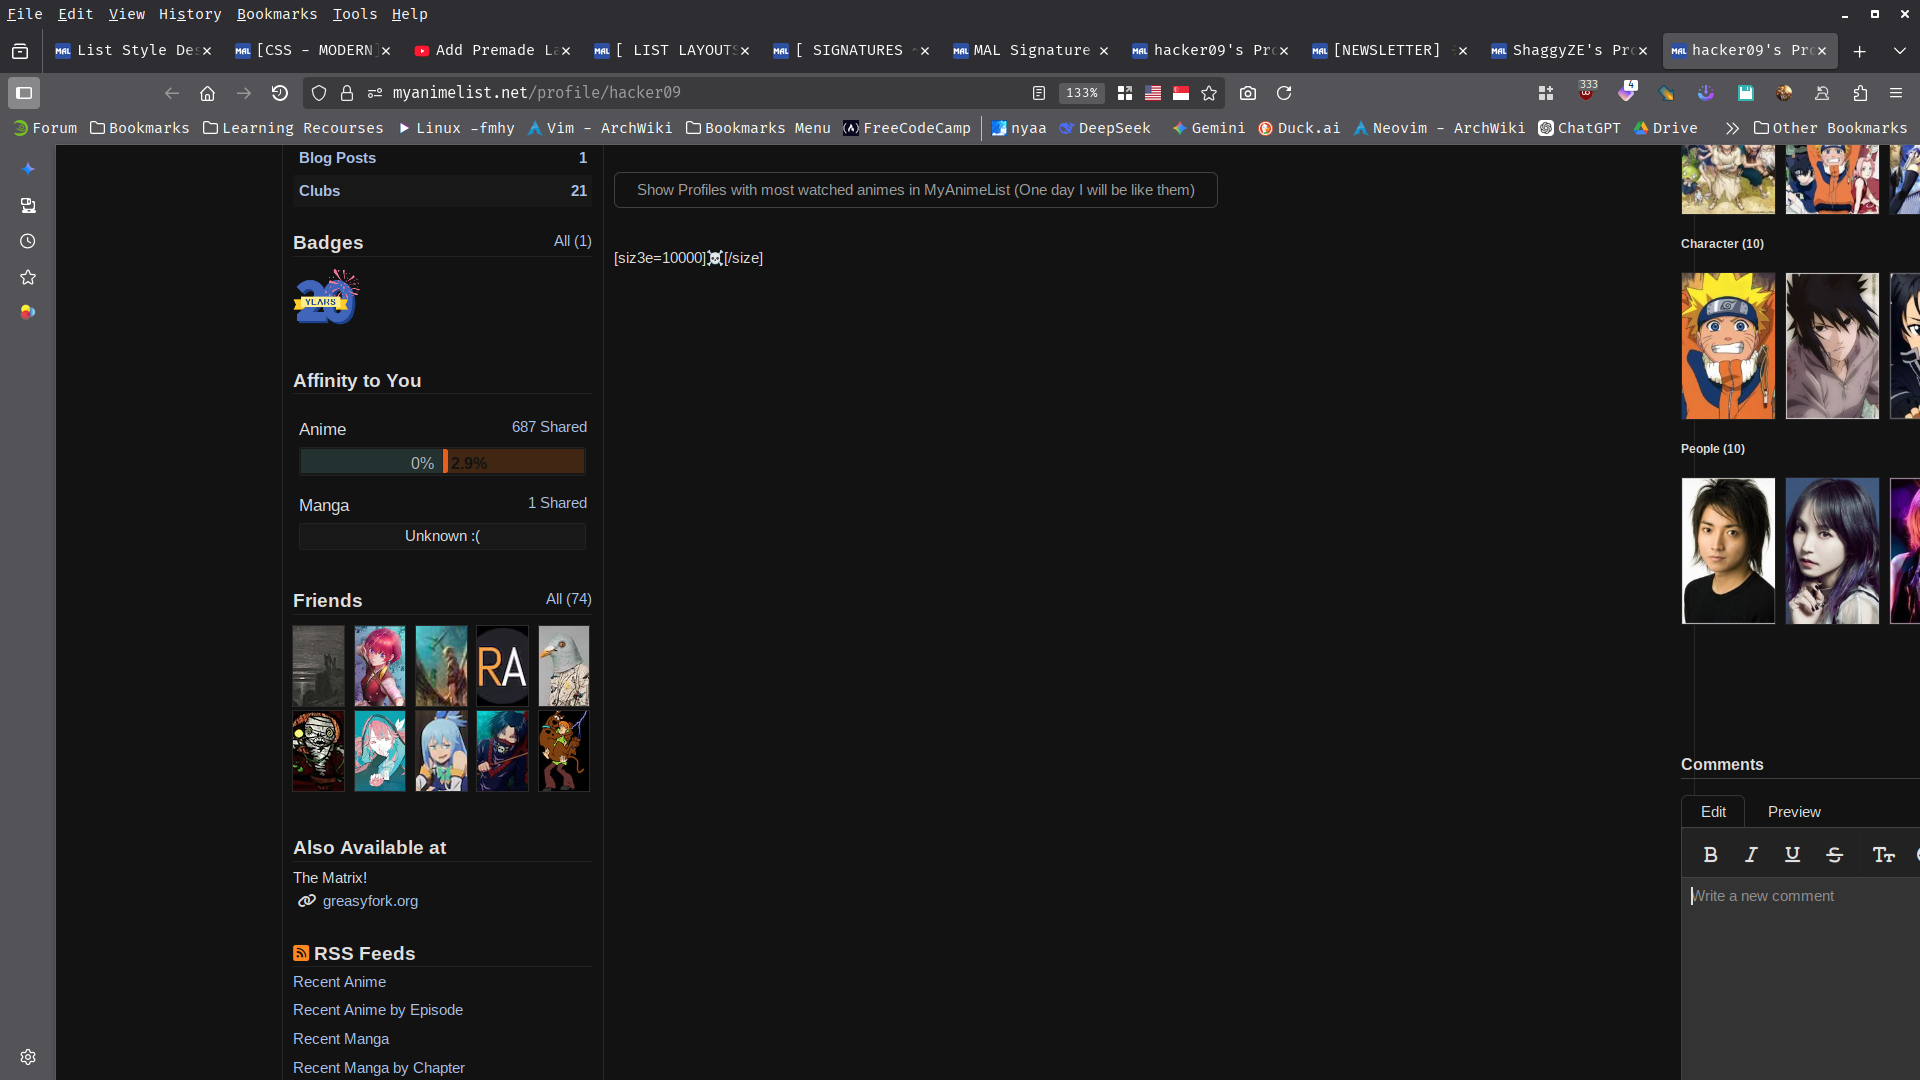
Task: Show more bookmarks with double chevron
Action: 1732,128
